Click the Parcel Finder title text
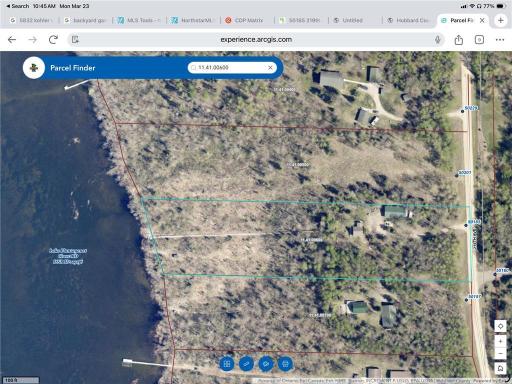This screenshot has height=384, width=512. coord(73,68)
